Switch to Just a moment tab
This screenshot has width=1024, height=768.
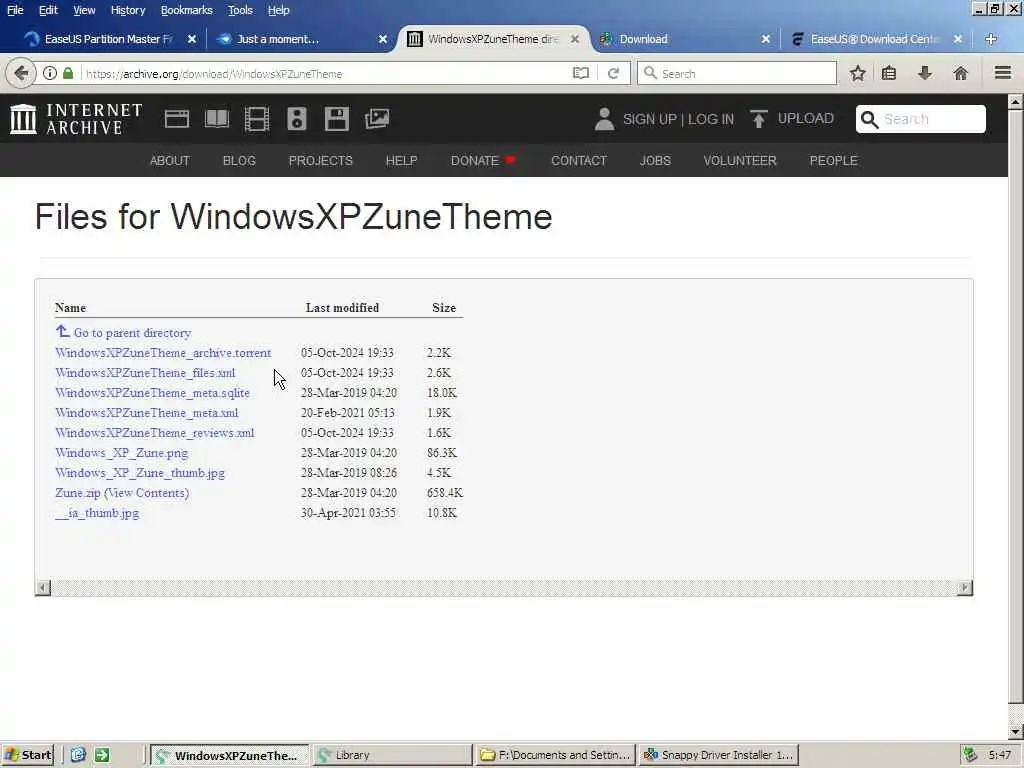(300, 39)
